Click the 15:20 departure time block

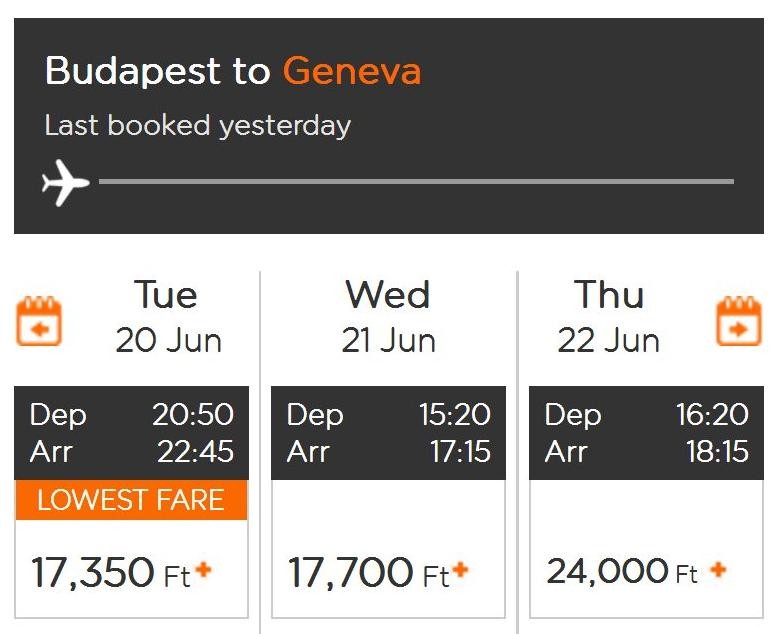click(x=388, y=432)
